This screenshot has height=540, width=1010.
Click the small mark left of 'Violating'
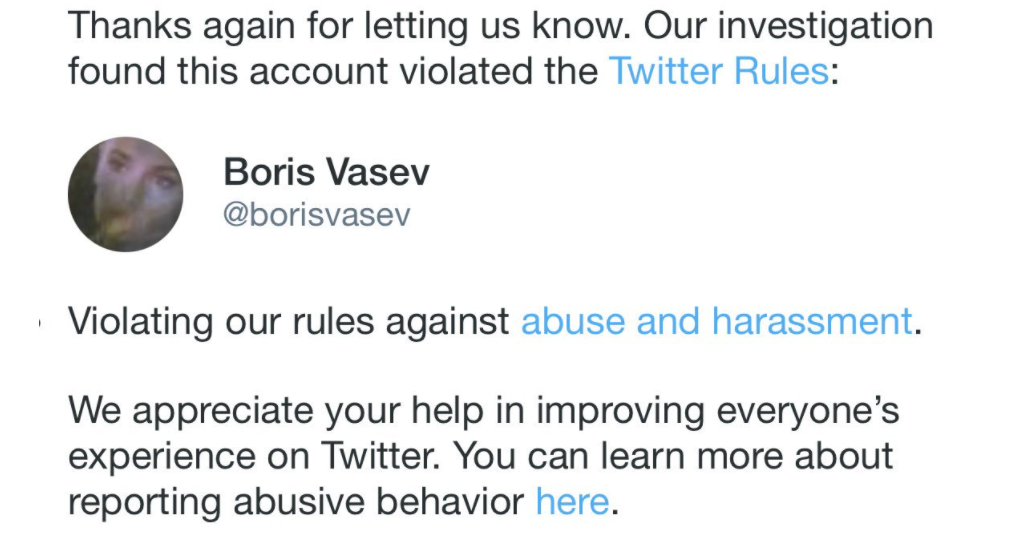[38, 323]
